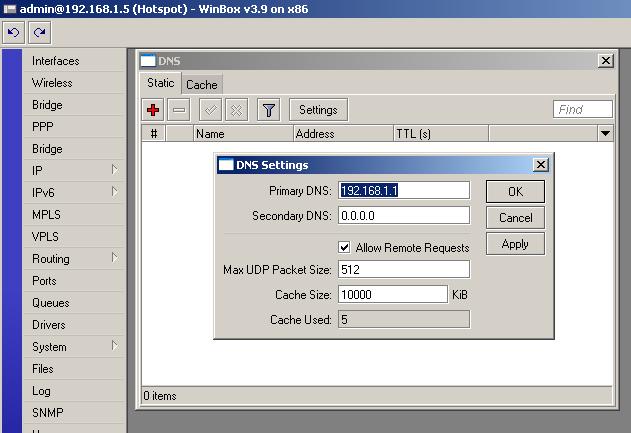
Task: Open Wireless in the sidebar
Action: tap(74, 83)
